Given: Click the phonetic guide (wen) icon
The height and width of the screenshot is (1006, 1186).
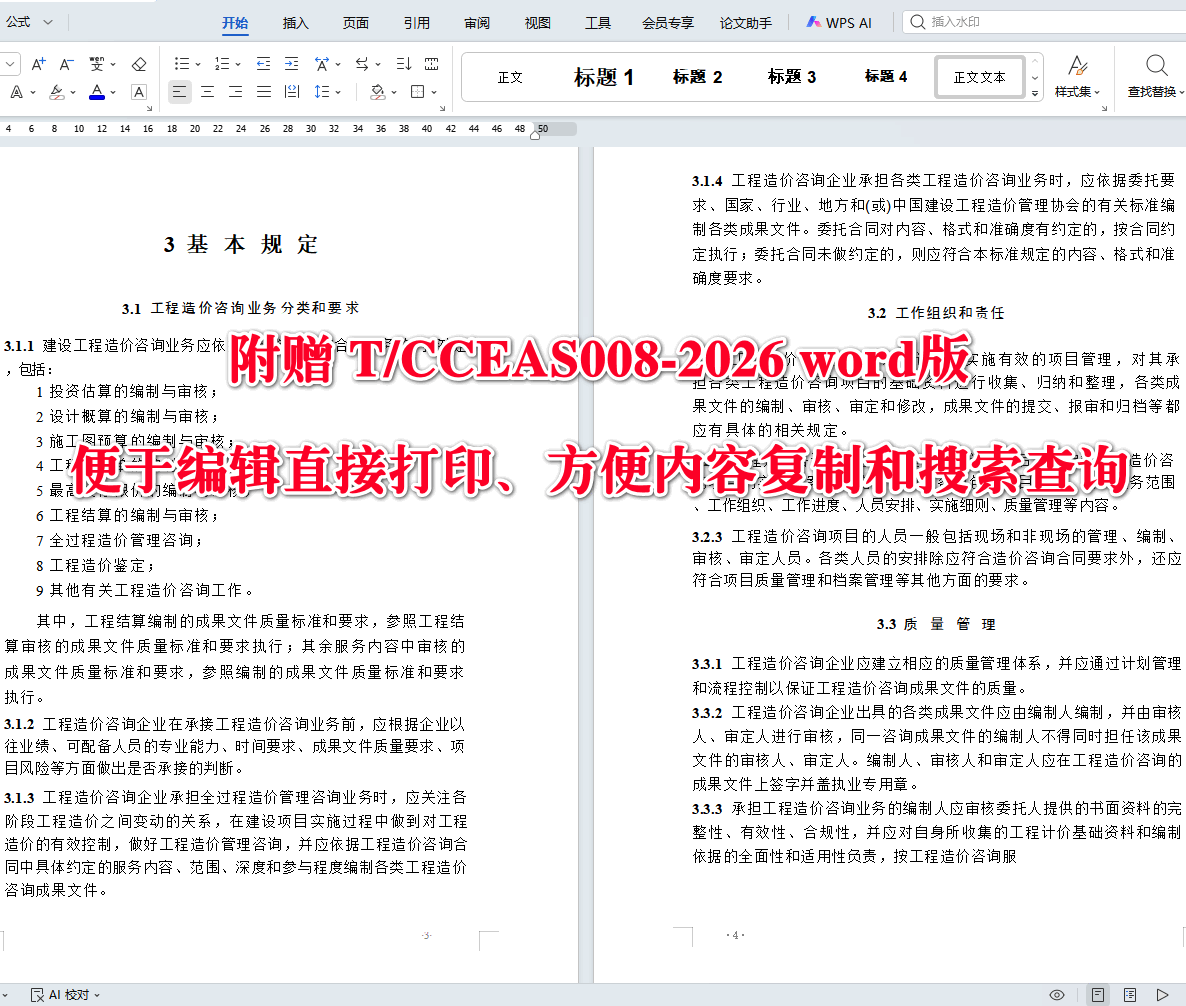Looking at the screenshot, I should tap(97, 64).
